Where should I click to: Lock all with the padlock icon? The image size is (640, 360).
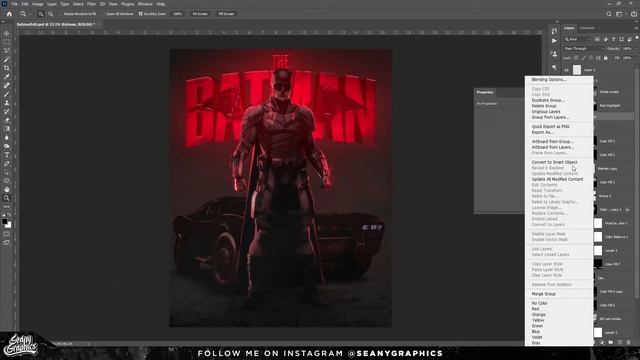pos(605,58)
